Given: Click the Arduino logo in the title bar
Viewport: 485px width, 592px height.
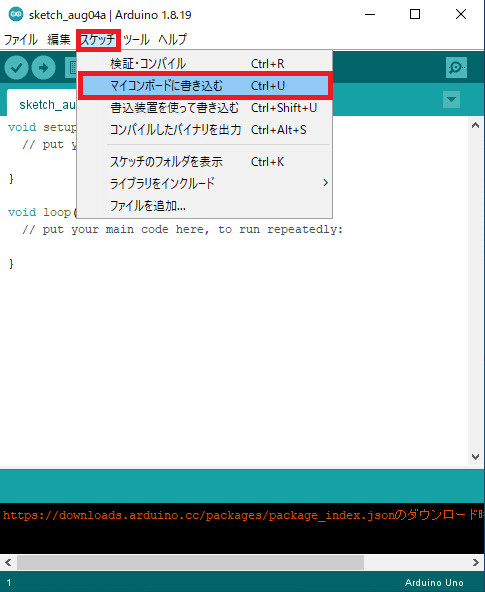Looking at the screenshot, I should point(16,14).
